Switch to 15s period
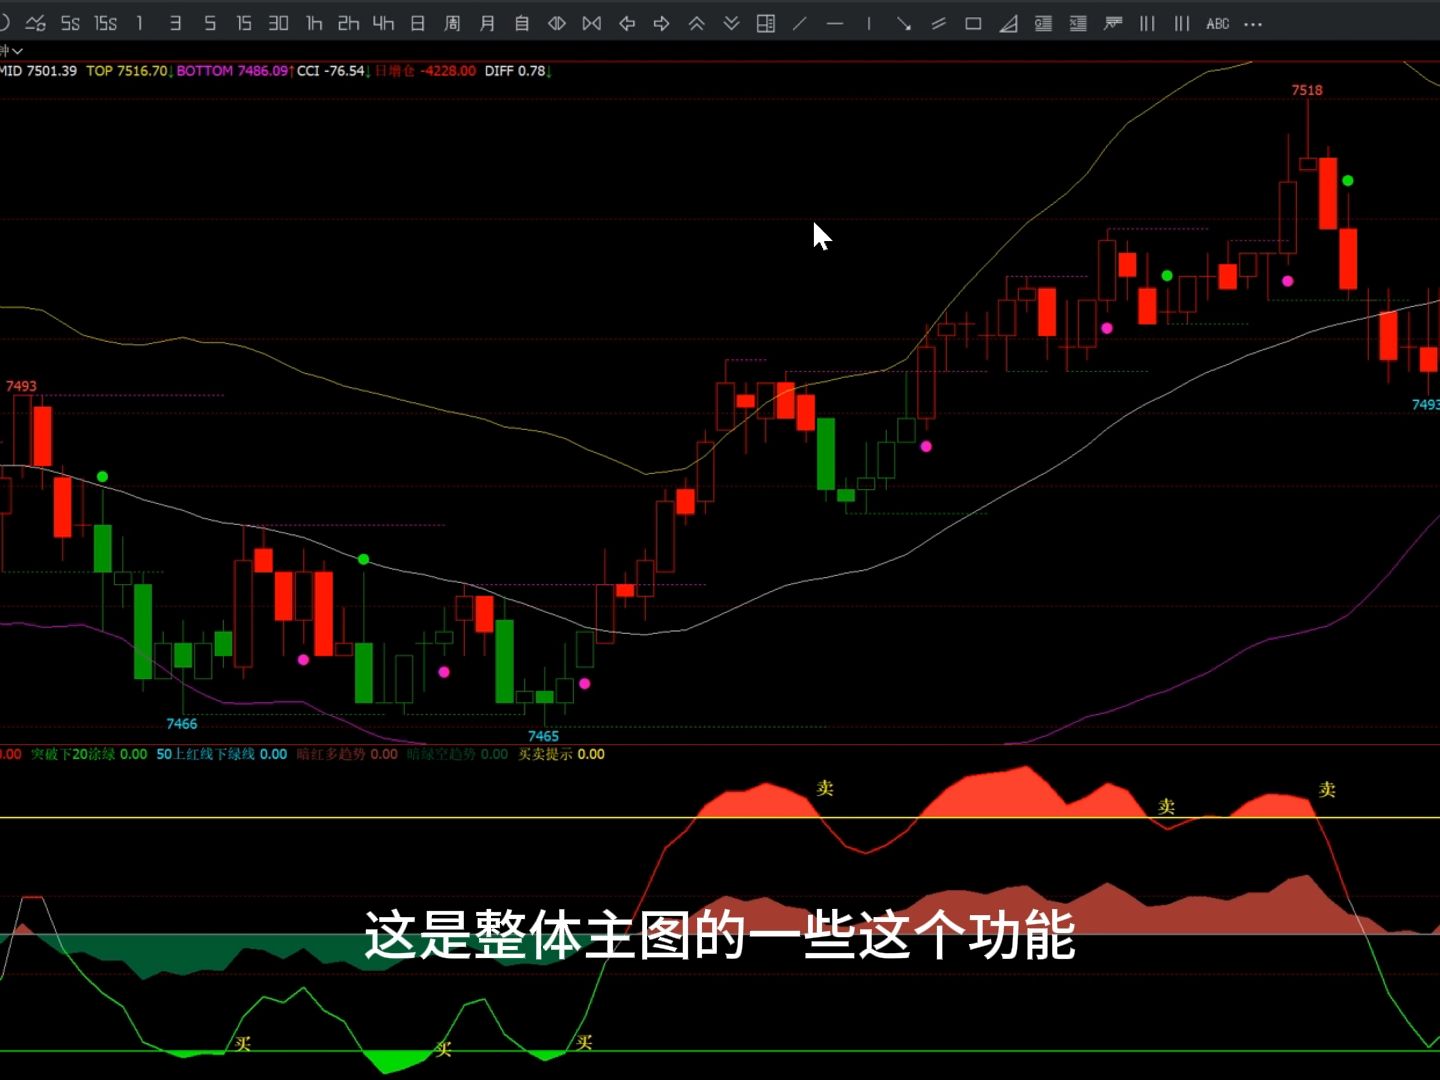1440x1080 pixels. pos(105,23)
